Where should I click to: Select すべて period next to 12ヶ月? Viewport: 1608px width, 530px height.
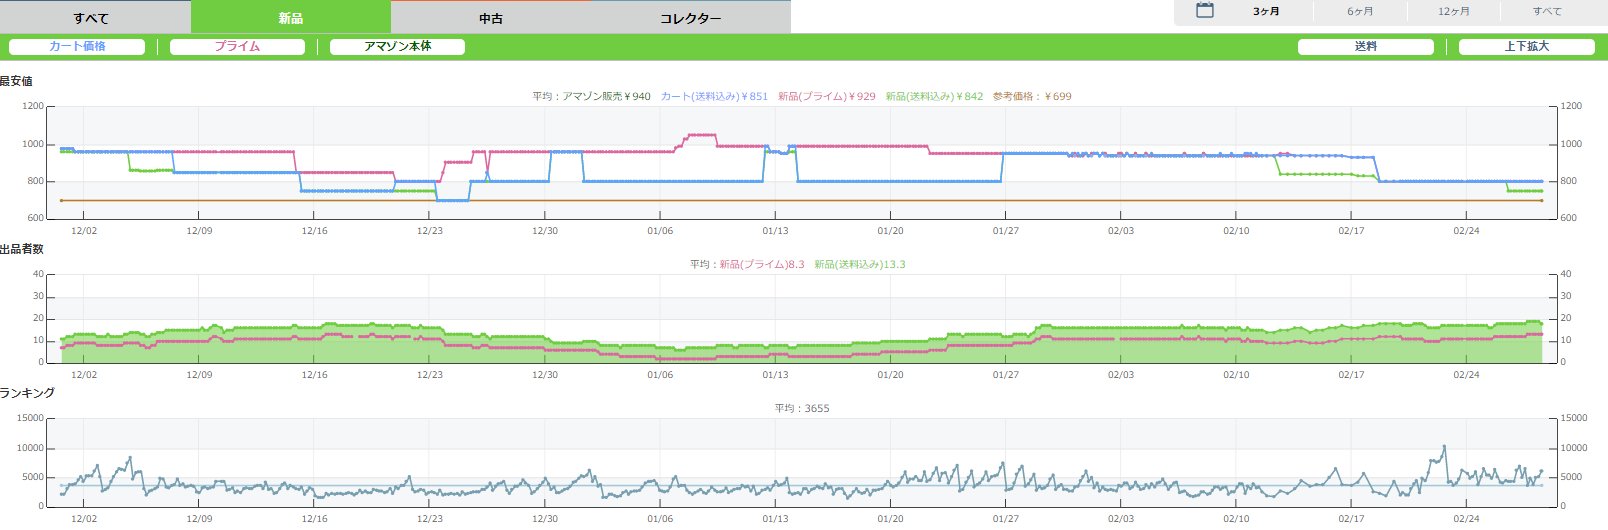[x=1547, y=12]
